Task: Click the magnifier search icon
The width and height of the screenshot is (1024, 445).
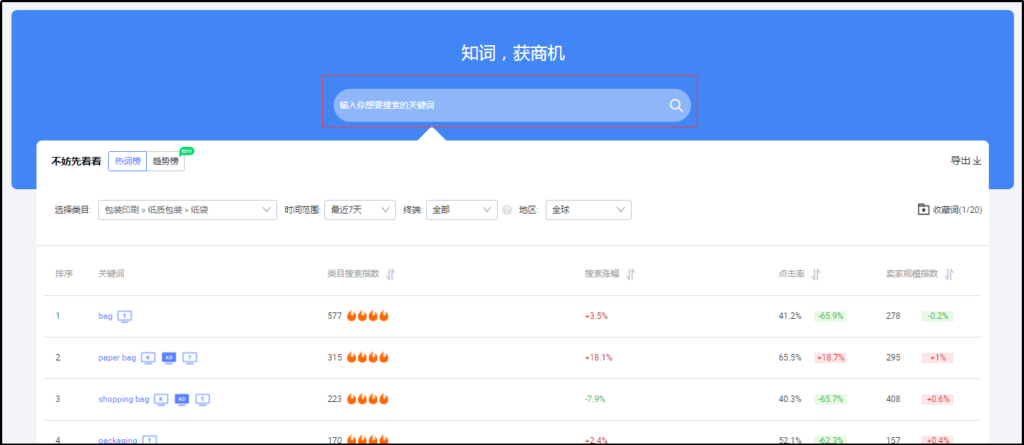Action: pos(676,105)
